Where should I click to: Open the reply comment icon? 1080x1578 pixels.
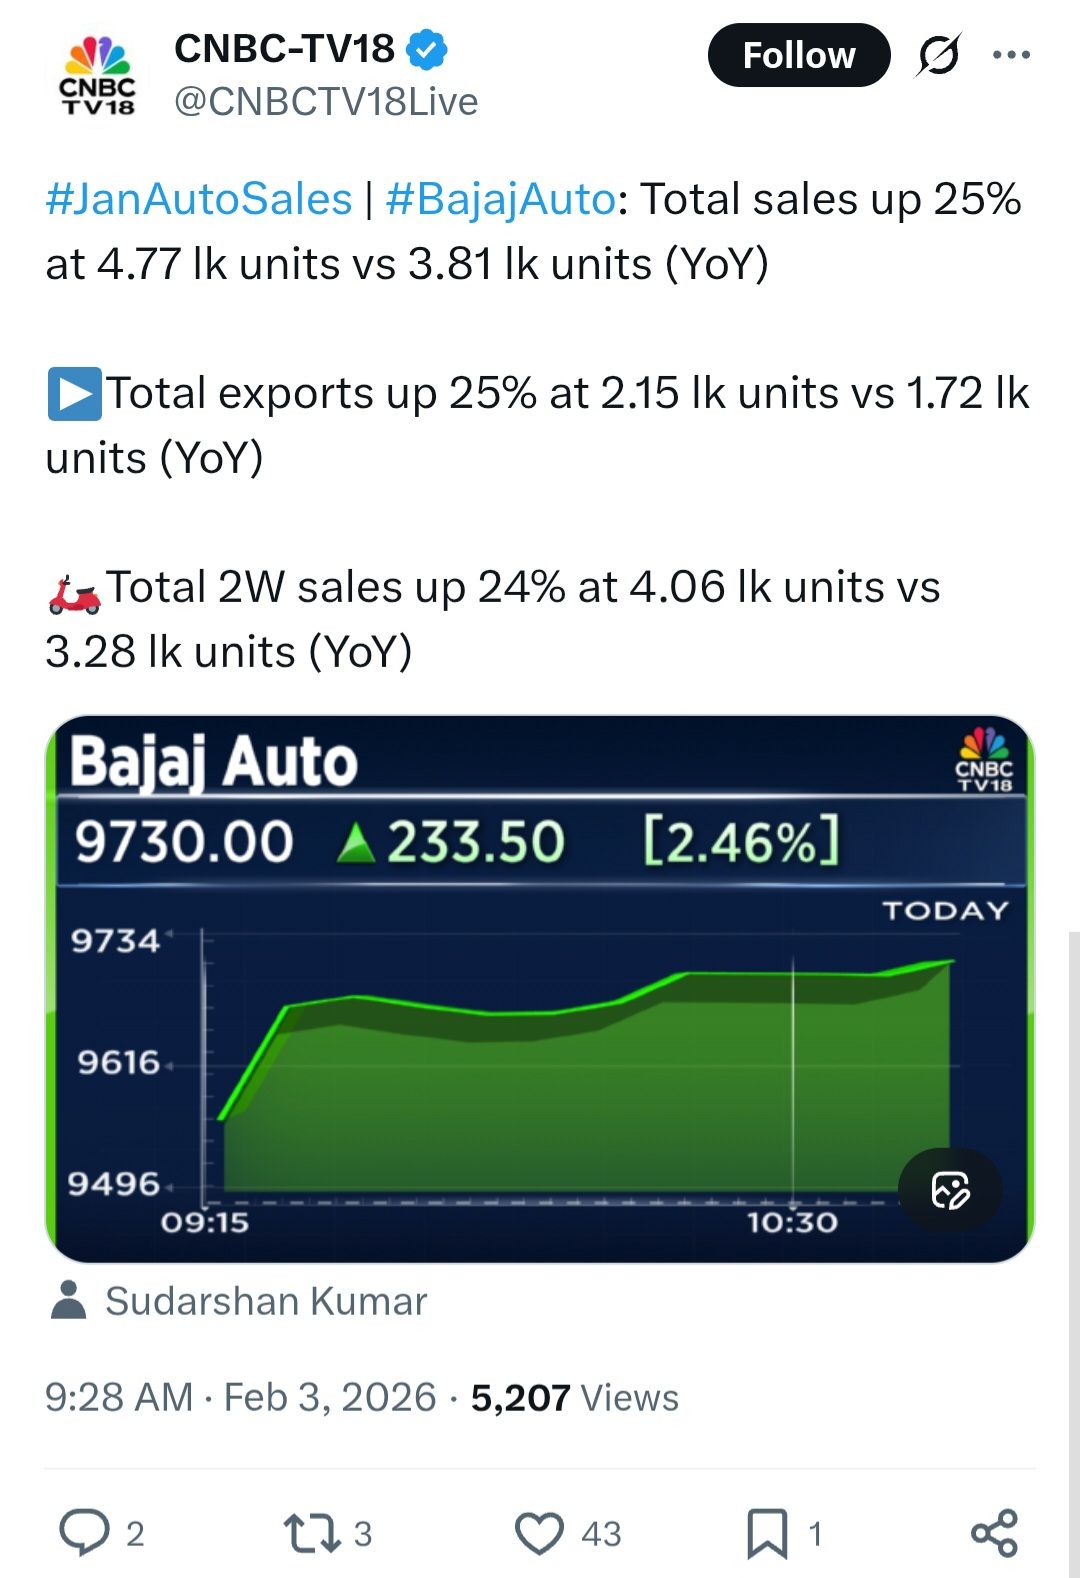[85, 1532]
